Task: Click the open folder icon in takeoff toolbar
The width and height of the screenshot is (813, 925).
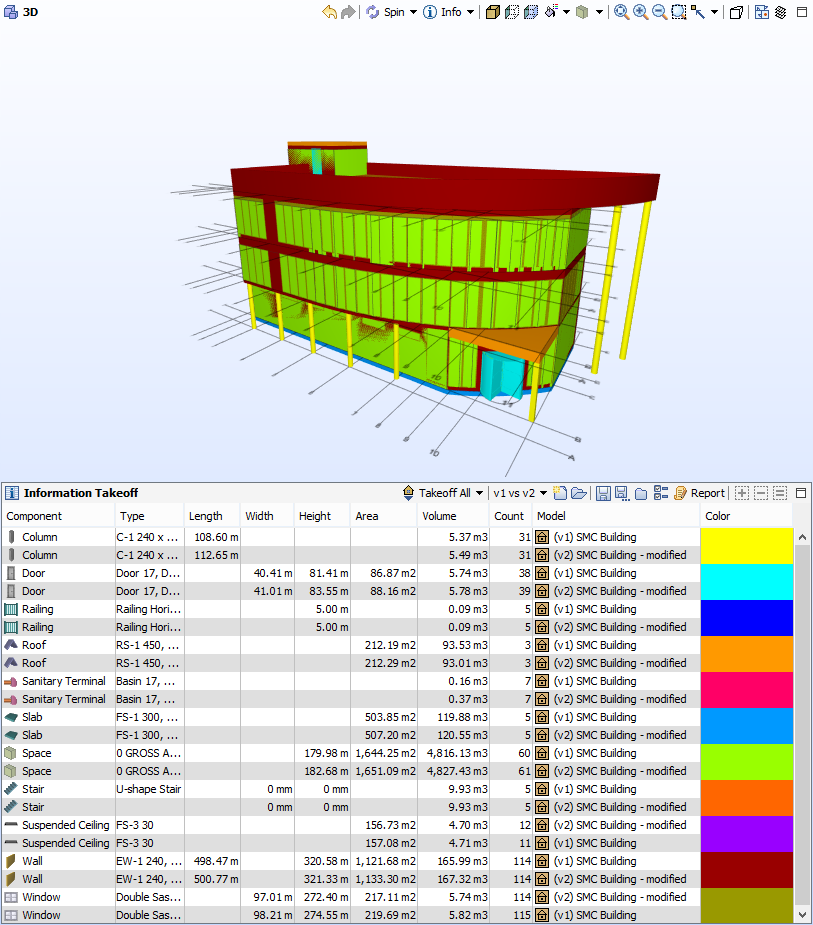Action: pyautogui.click(x=580, y=493)
